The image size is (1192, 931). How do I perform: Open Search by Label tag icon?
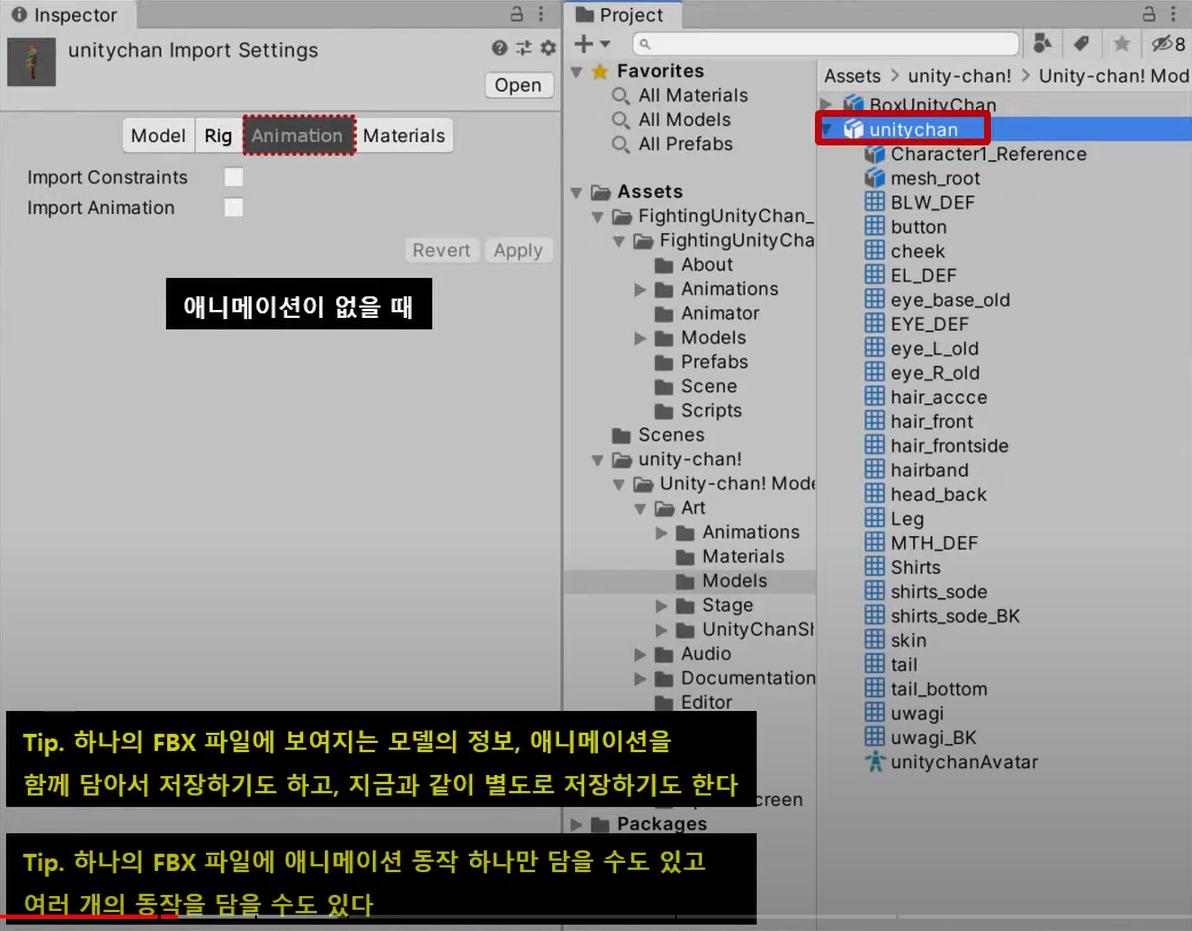1081,43
